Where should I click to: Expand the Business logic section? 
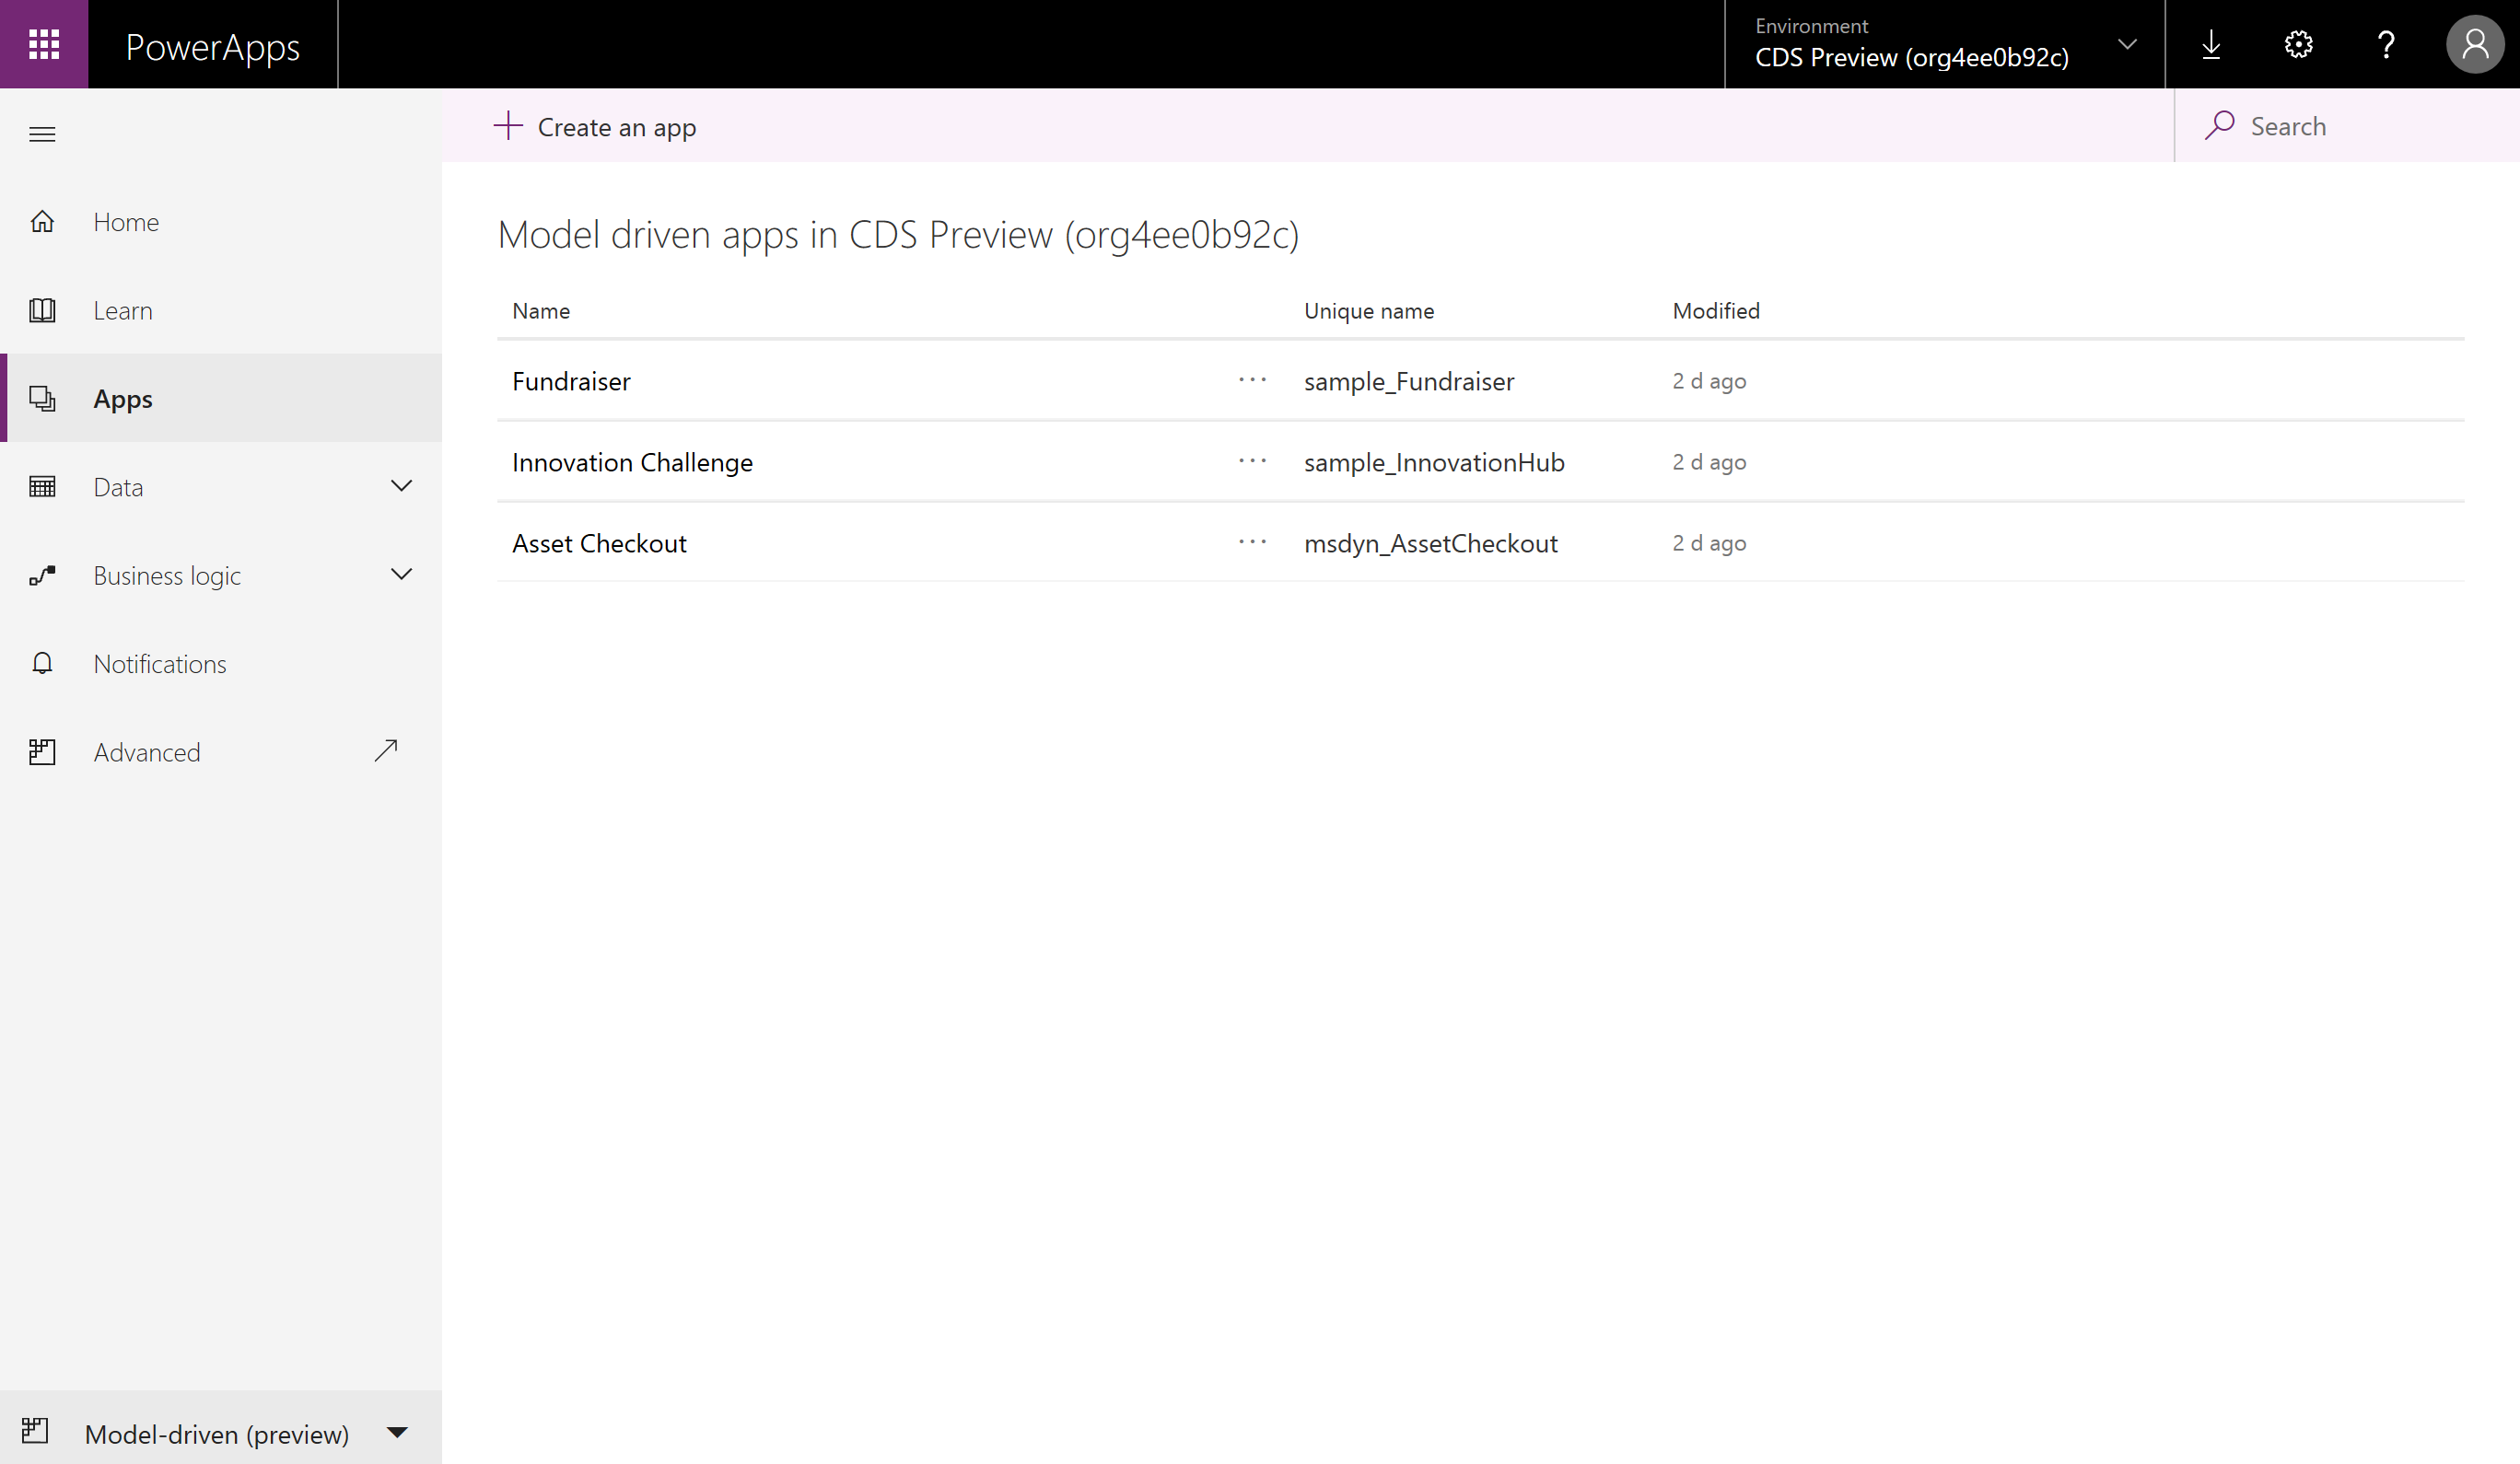coord(400,574)
